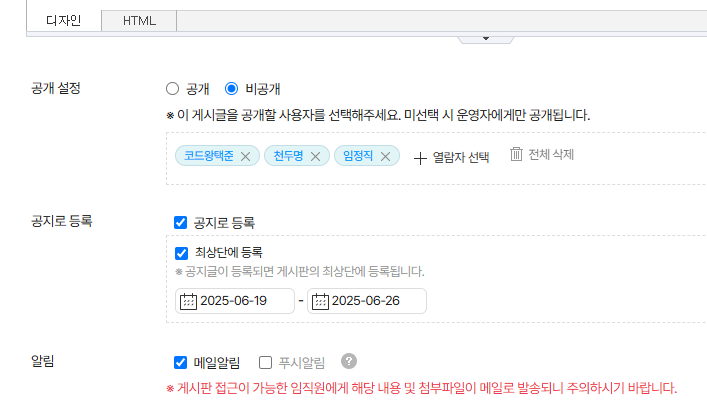707x416 pixels.
Task: Open the start date calendar icon
Action: click(187, 301)
